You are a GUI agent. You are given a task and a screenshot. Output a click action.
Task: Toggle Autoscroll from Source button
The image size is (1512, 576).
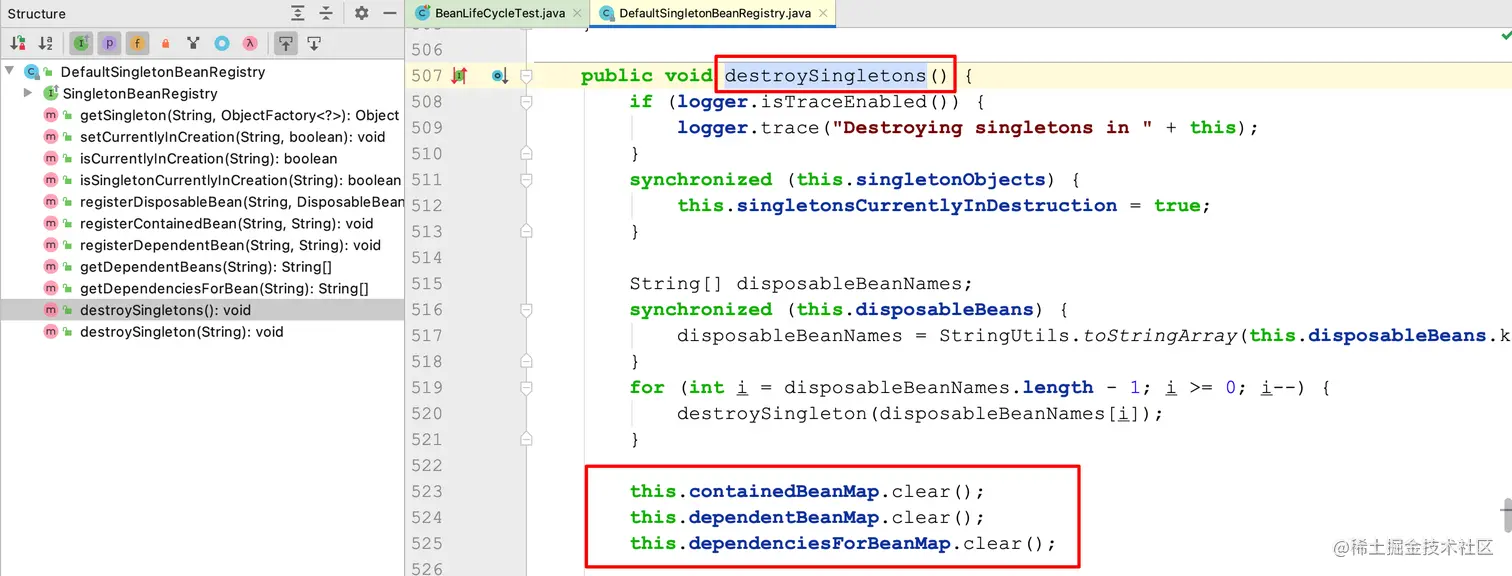point(314,43)
